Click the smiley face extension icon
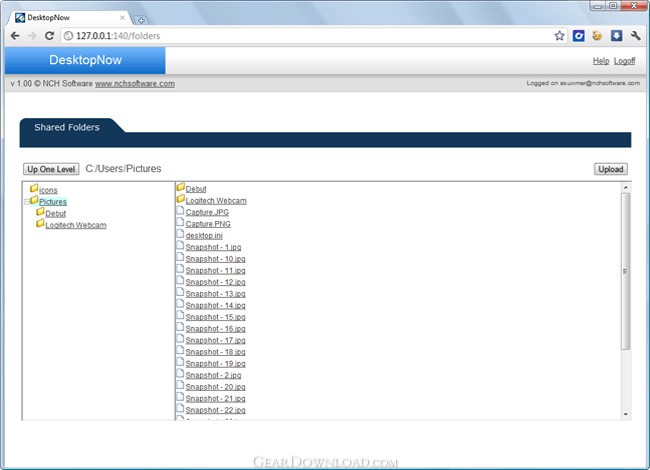The image size is (650, 470). 597,36
